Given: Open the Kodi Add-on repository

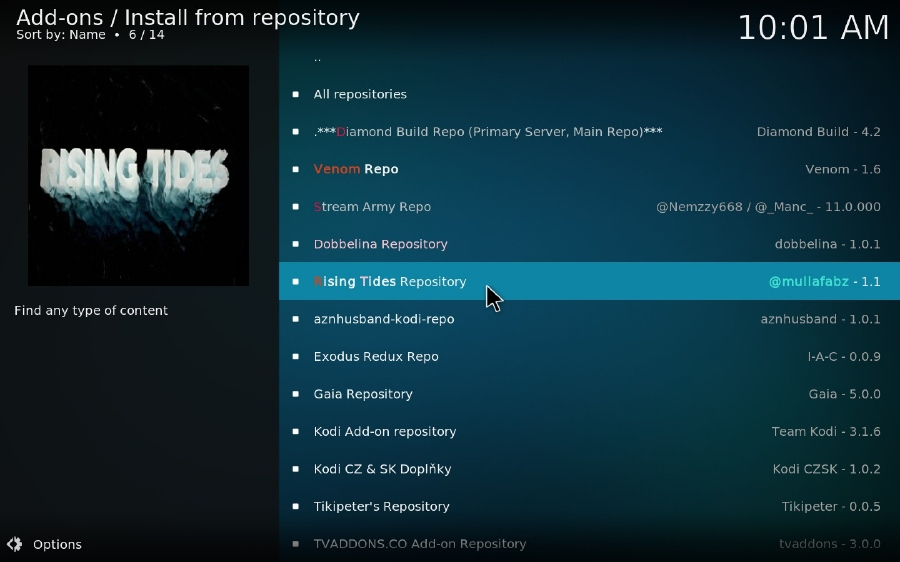Looking at the screenshot, I should point(589,431).
